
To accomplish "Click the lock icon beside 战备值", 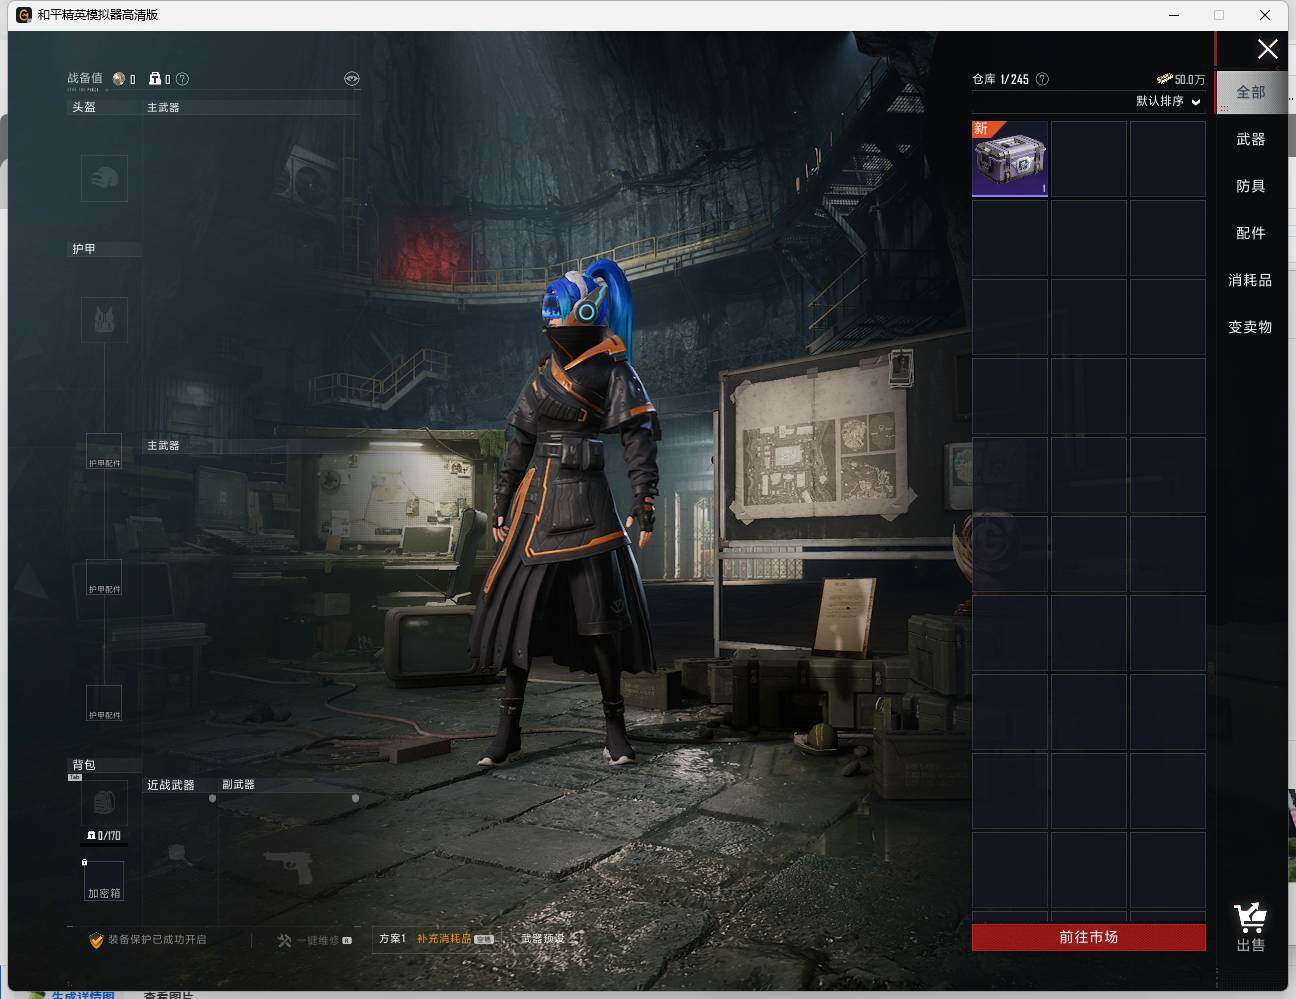I will (x=155, y=79).
